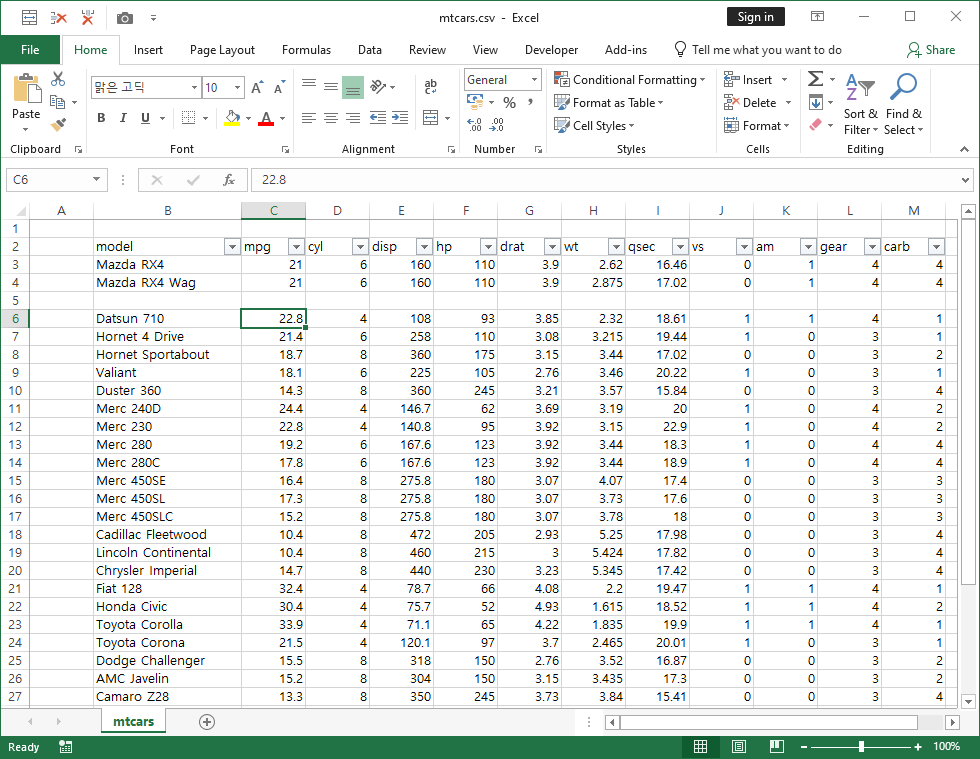Viewport: 980px width, 759px height.
Task: Open the mpg column filter dropdown
Action: (x=296, y=247)
